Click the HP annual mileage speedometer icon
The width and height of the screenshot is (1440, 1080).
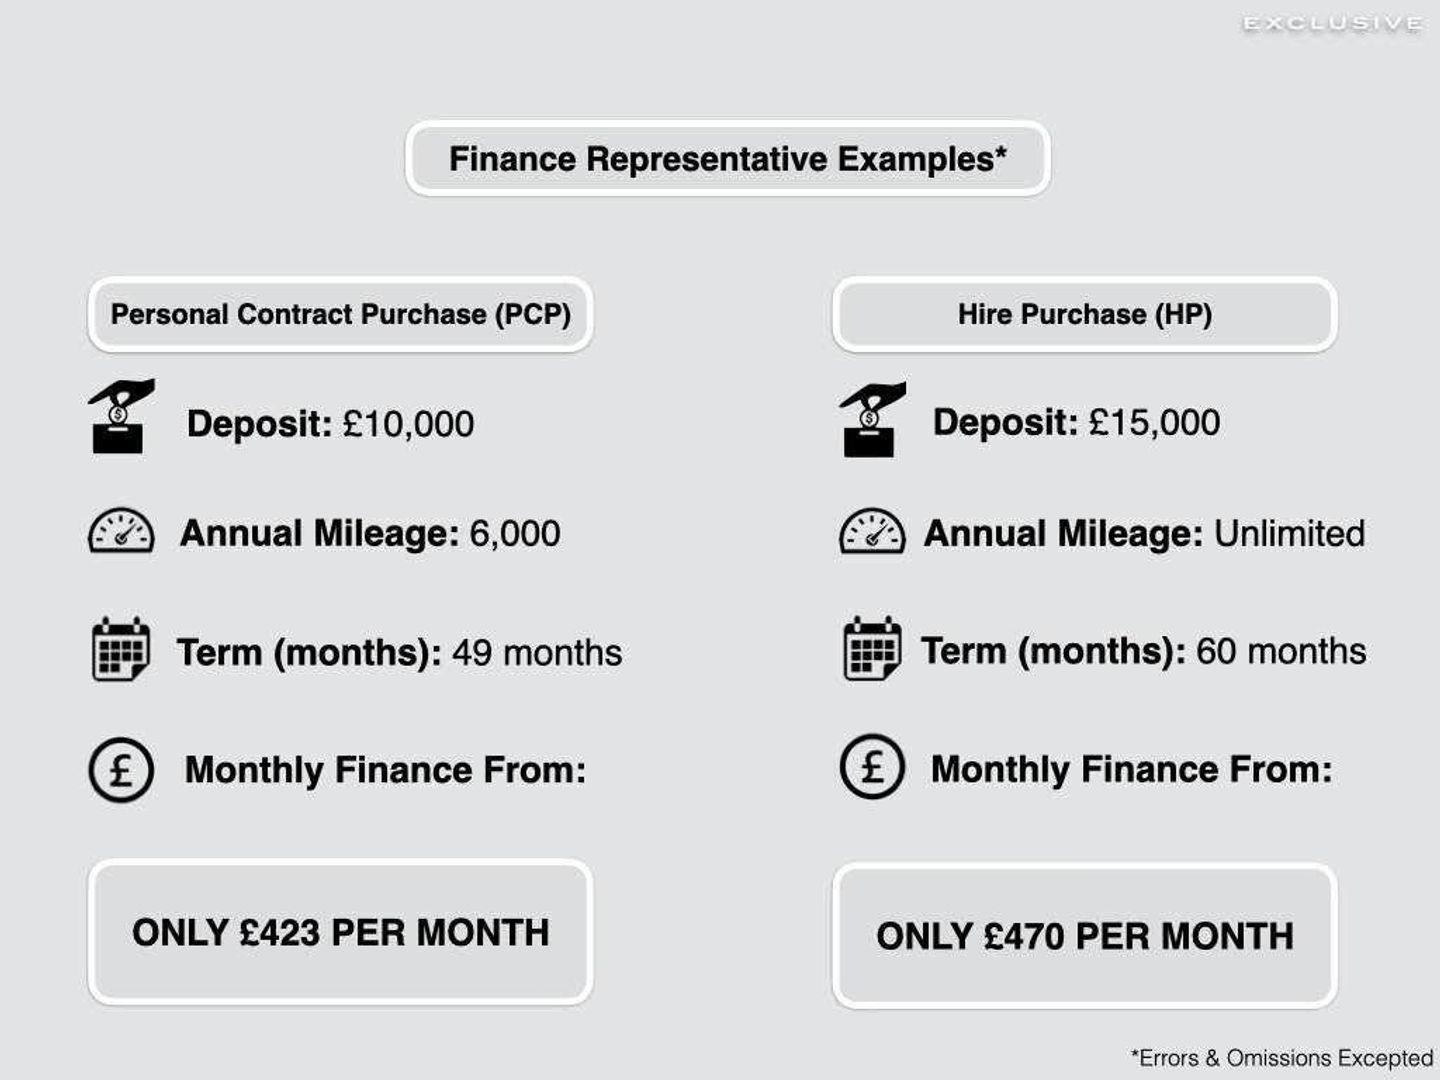click(x=872, y=531)
